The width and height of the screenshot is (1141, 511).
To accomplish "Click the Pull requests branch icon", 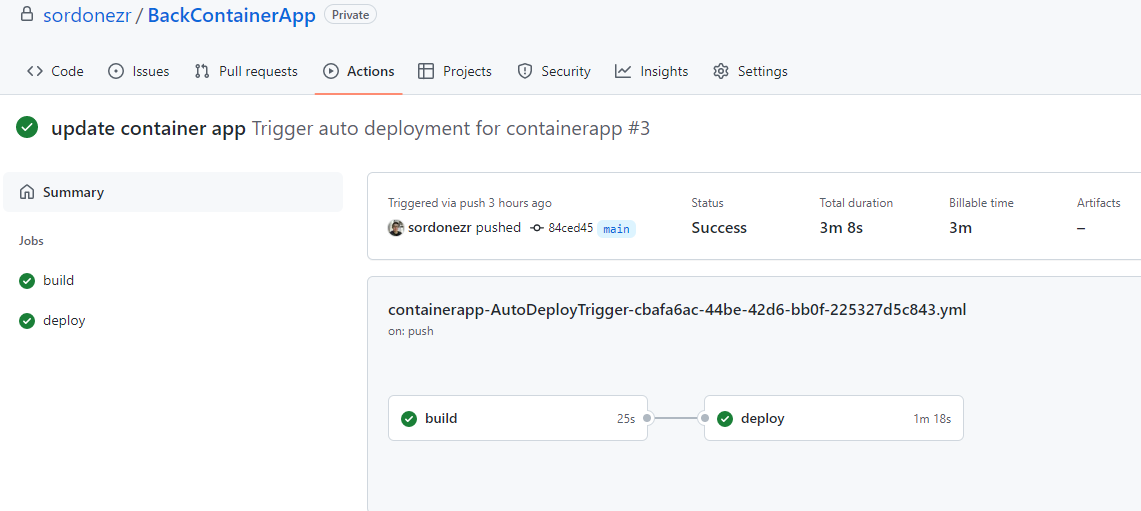I will (202, 71).
